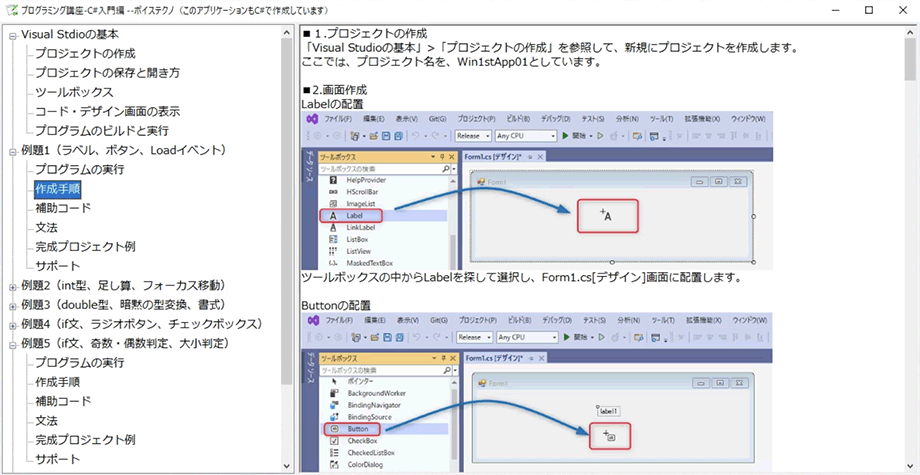Open コード・デザイン画面の表示 topic
The width and height of the screenshot is (920, 475).
click(x=107, y=111)
